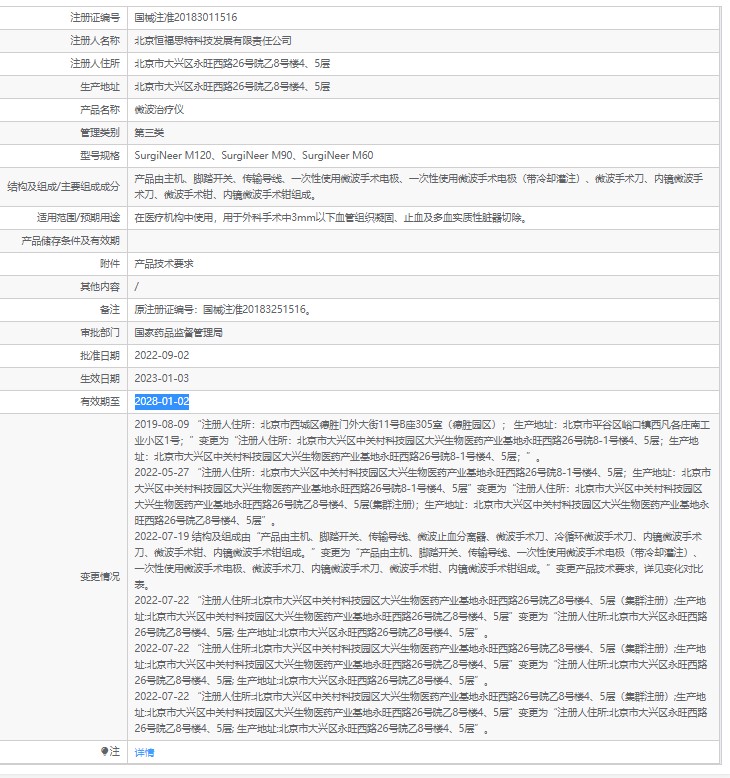Click approval date 2022-09-02
This screenshot has height=778, width=730.
162,355
